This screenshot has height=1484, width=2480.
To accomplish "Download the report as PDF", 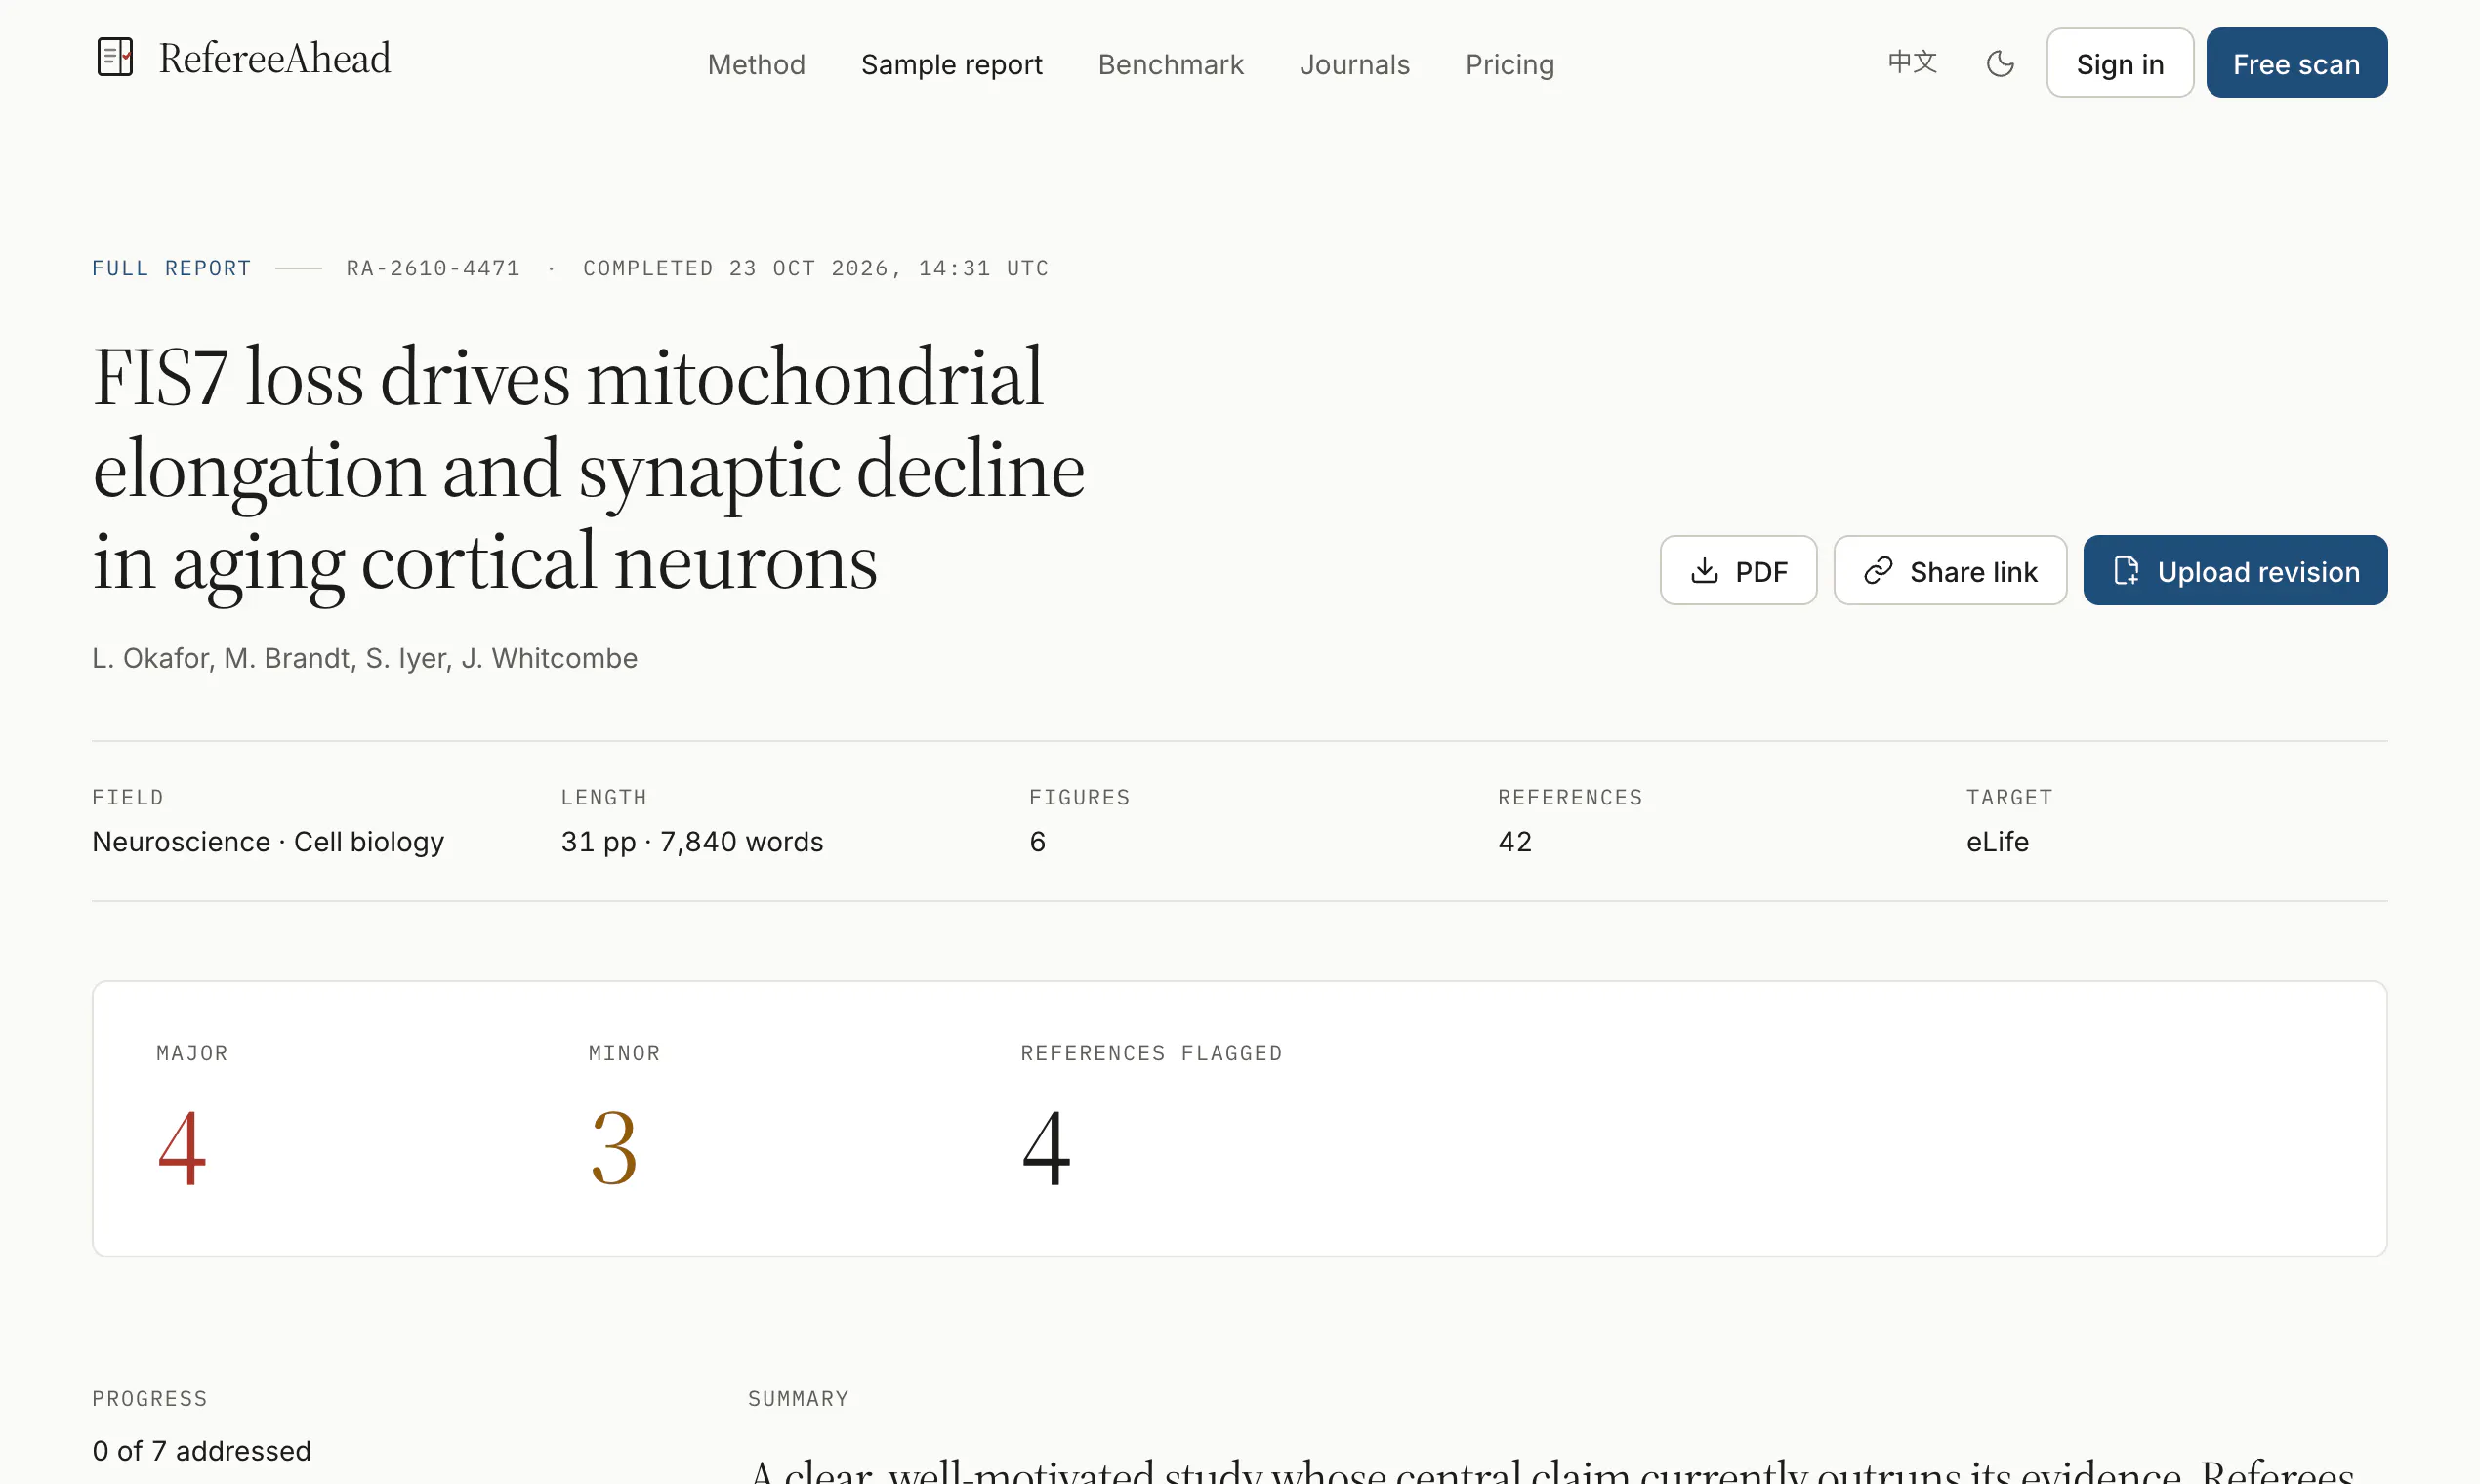I will point(1738,570).
